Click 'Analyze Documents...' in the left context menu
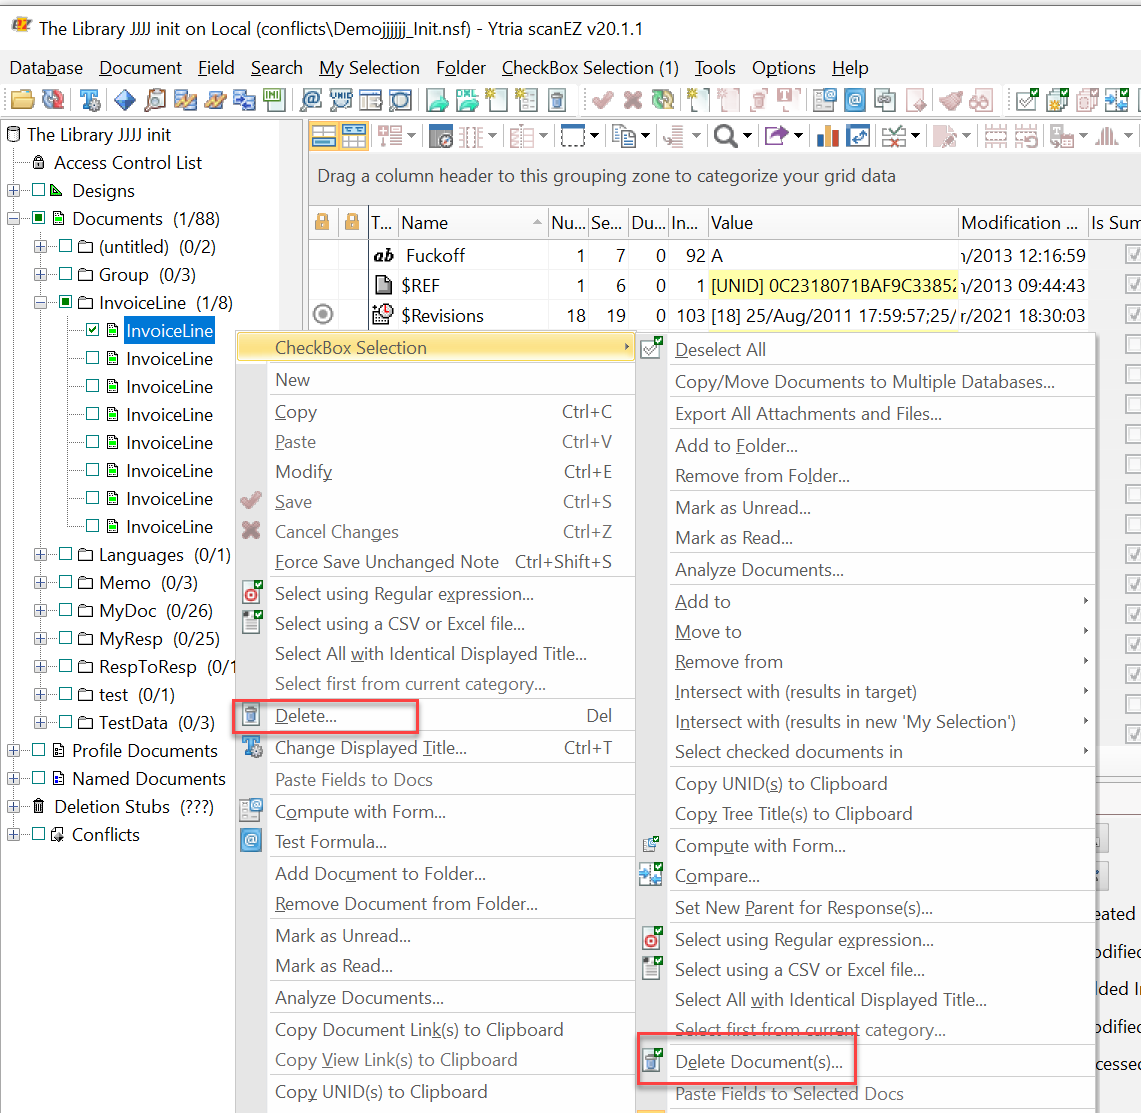The width and height of the screenshot is (1141, 1113). tap(359, 998)
